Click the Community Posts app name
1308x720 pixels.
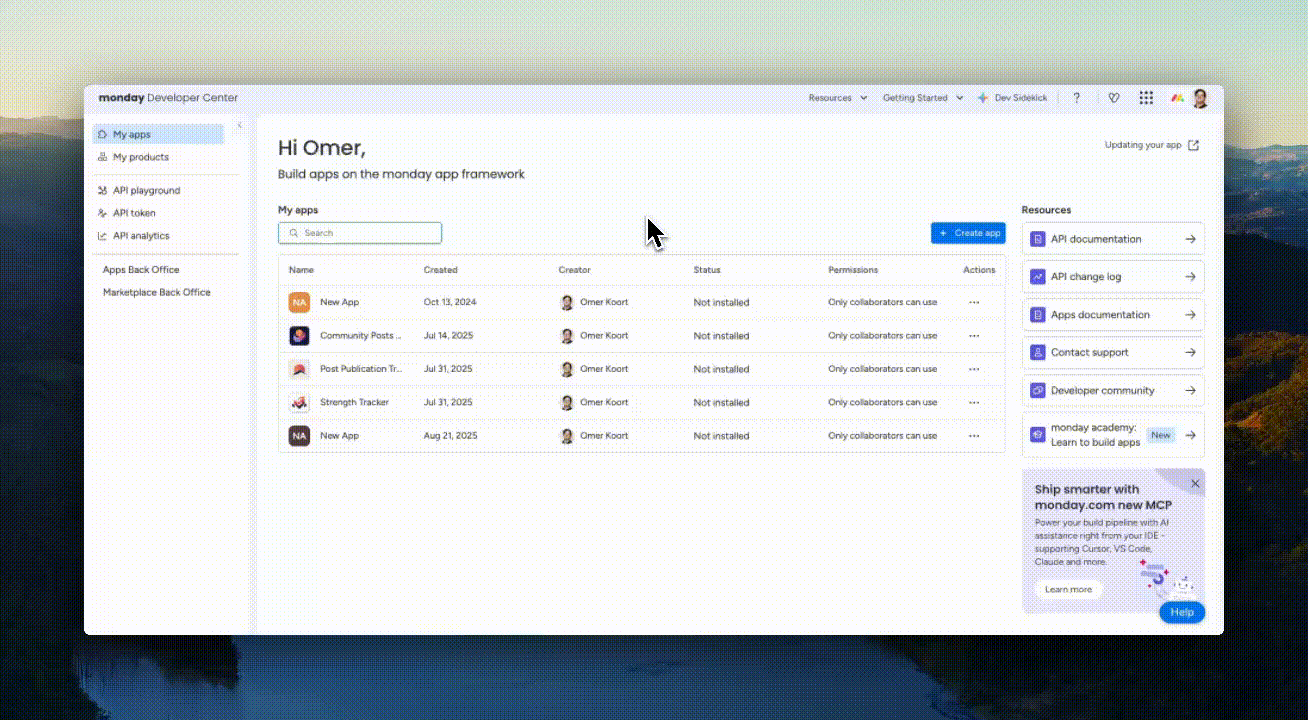pos(361,336)
